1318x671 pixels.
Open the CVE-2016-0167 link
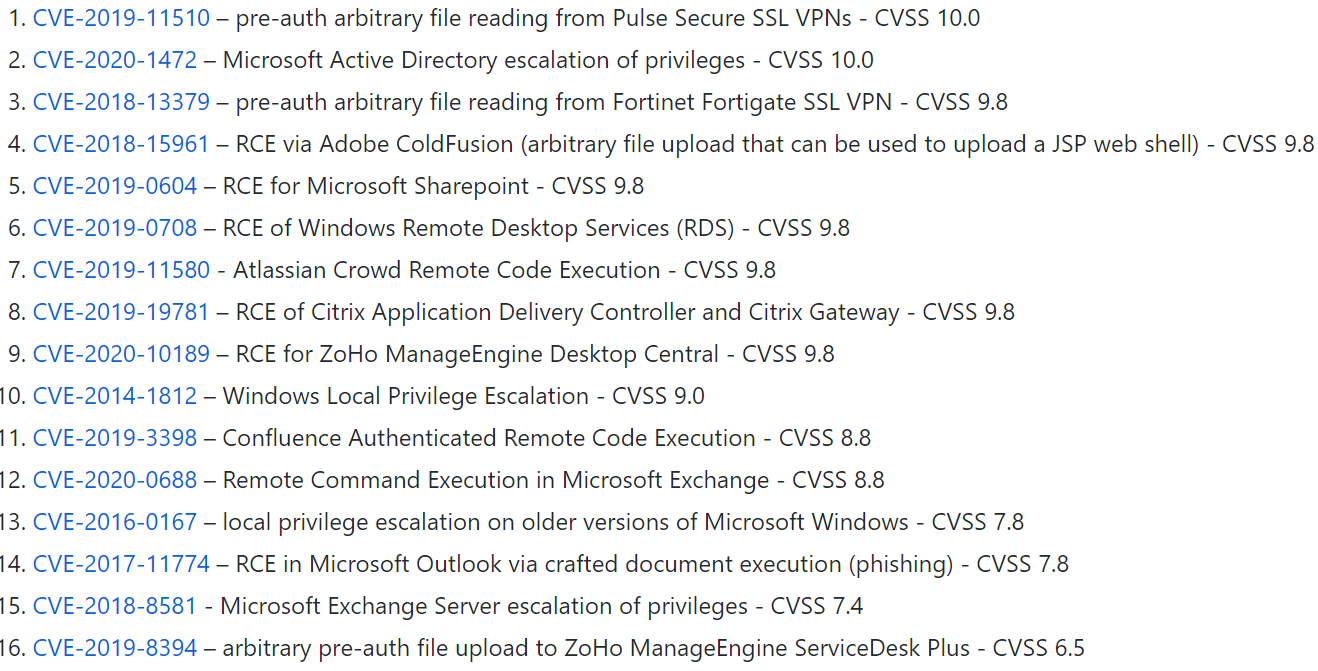coord(115,522)
